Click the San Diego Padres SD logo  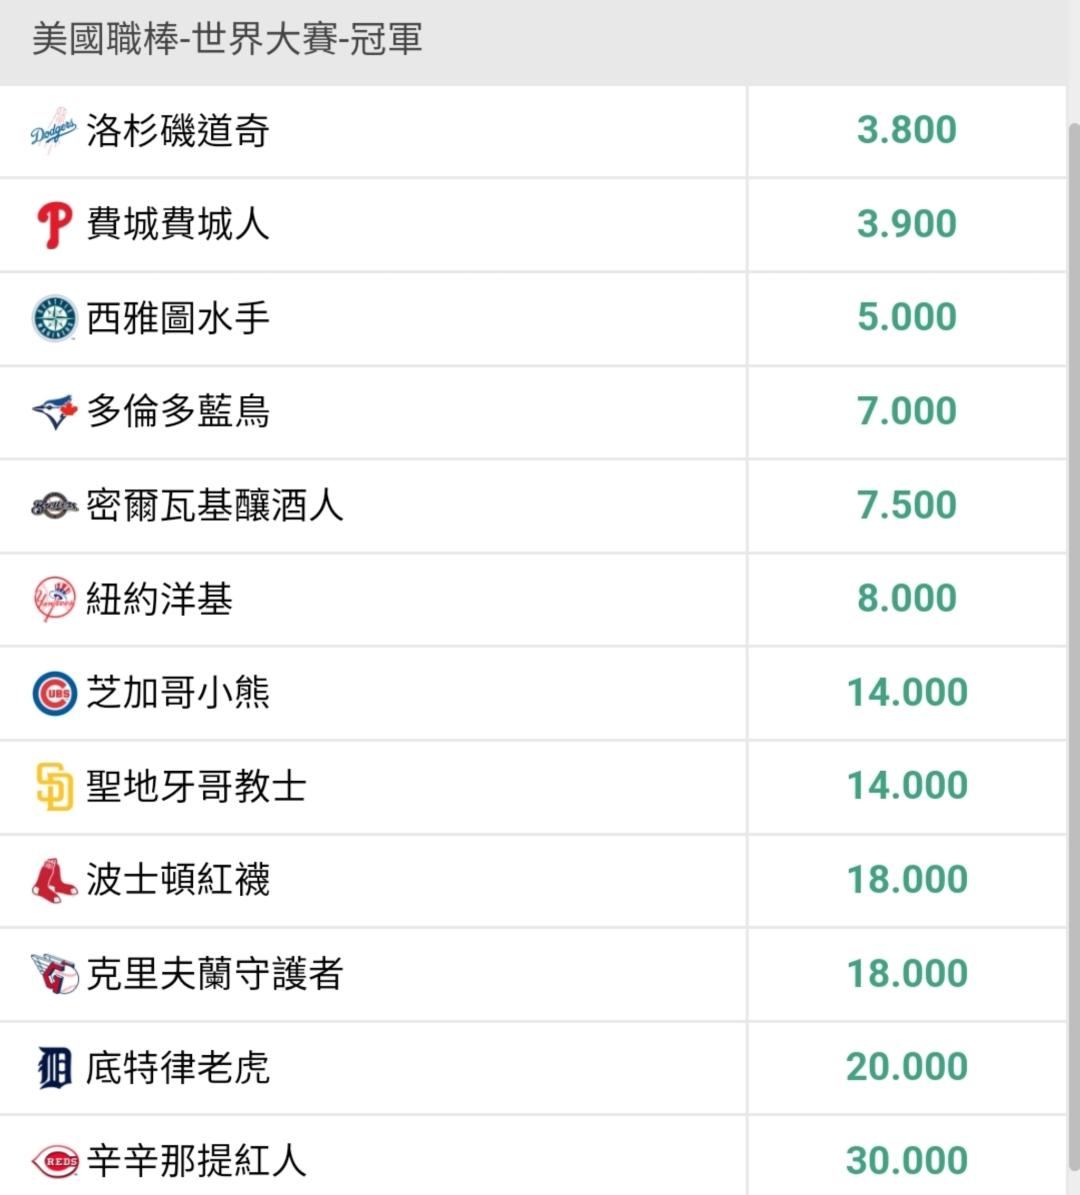(54, 787)
